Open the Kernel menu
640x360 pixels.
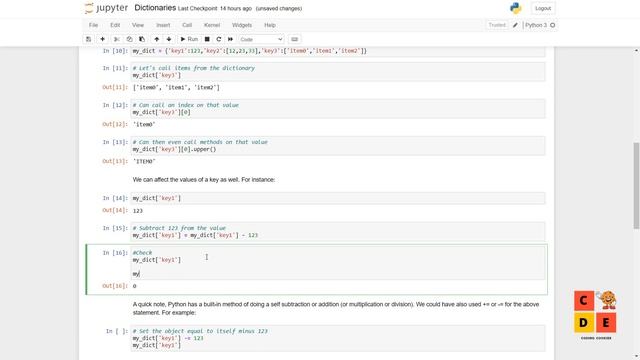point(212,25)
